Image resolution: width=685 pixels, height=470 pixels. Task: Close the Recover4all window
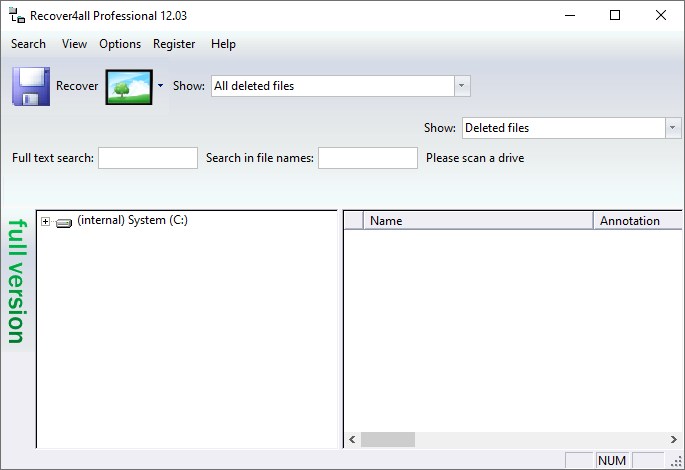(x=661, y=15)
